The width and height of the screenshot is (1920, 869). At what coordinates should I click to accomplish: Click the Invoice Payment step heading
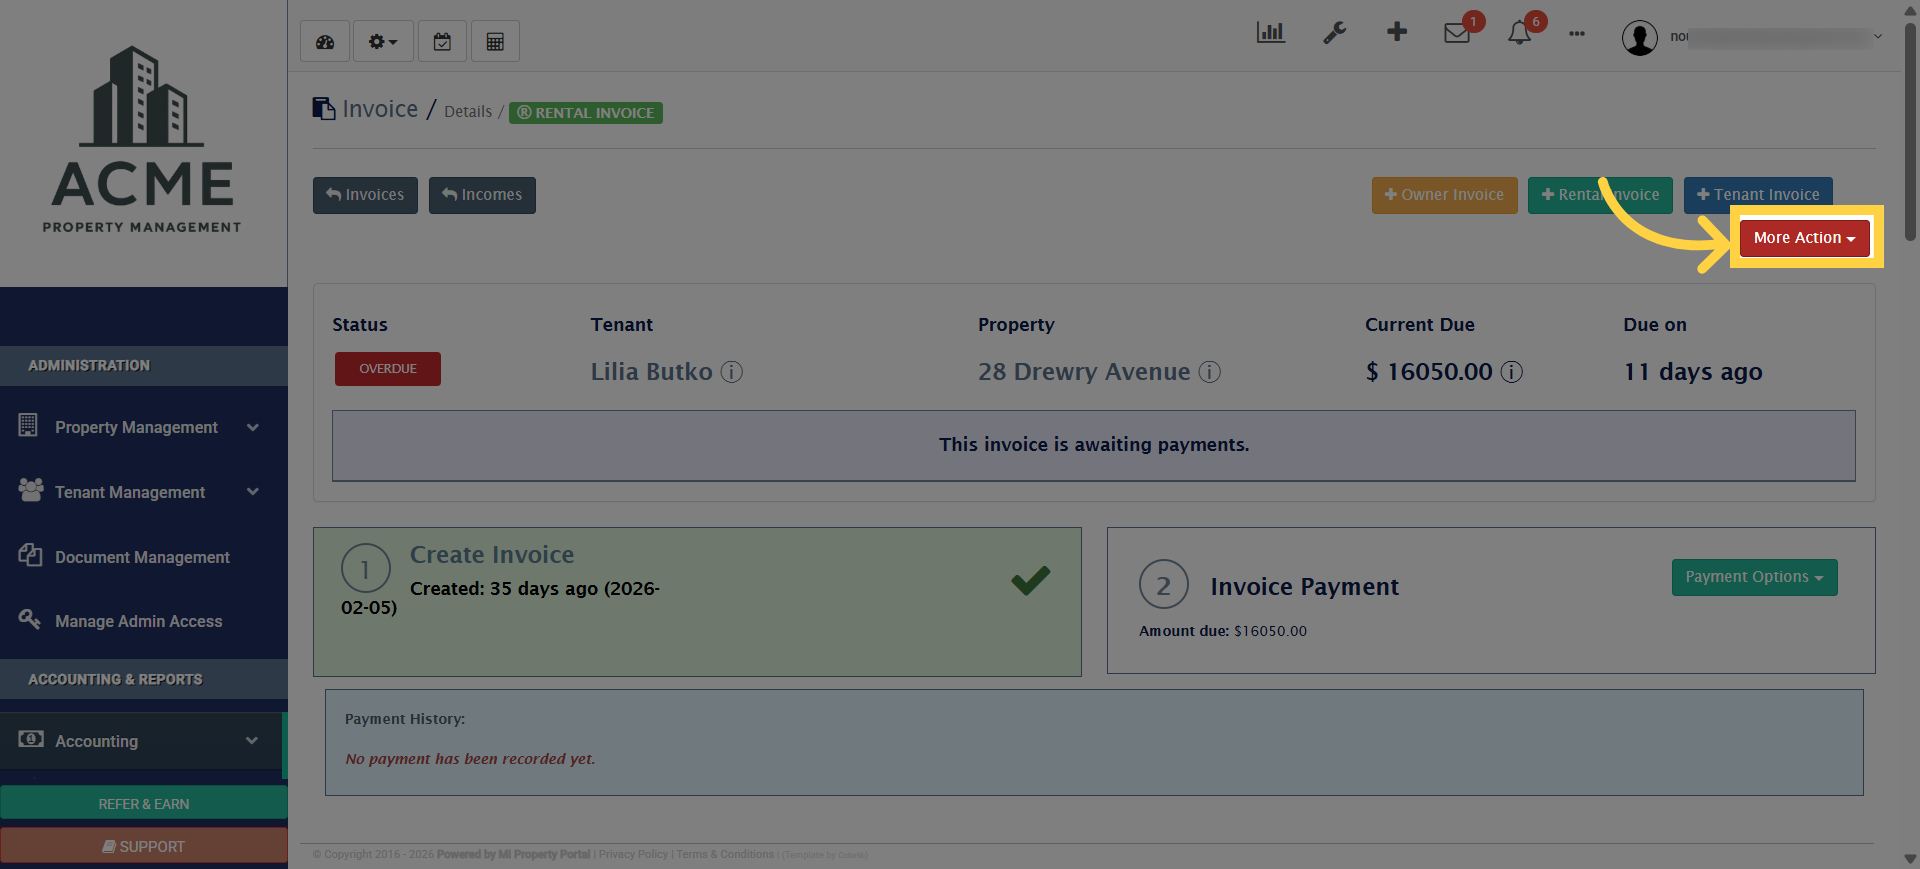pyautogui.click(x=1305, y=587)
